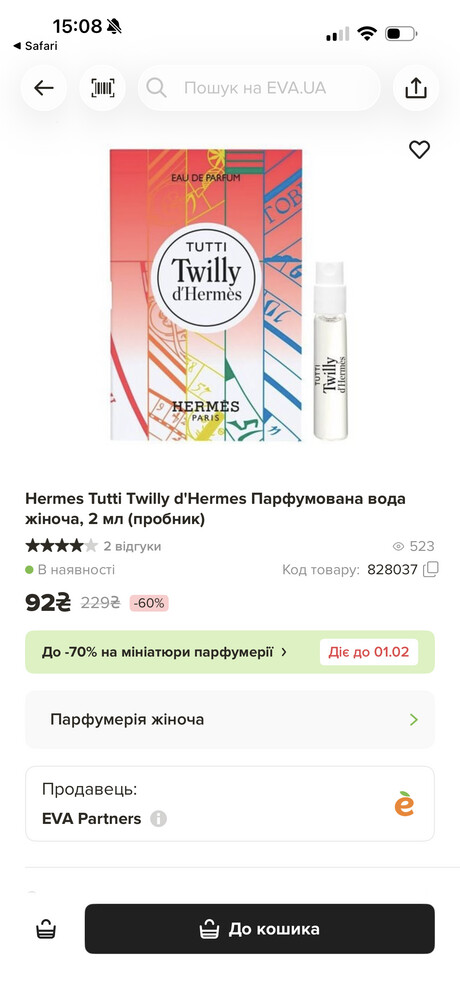Focus the EVA.UA search field
The height and width of the screenshot is (1000, 460).
[x=259, y=88]
